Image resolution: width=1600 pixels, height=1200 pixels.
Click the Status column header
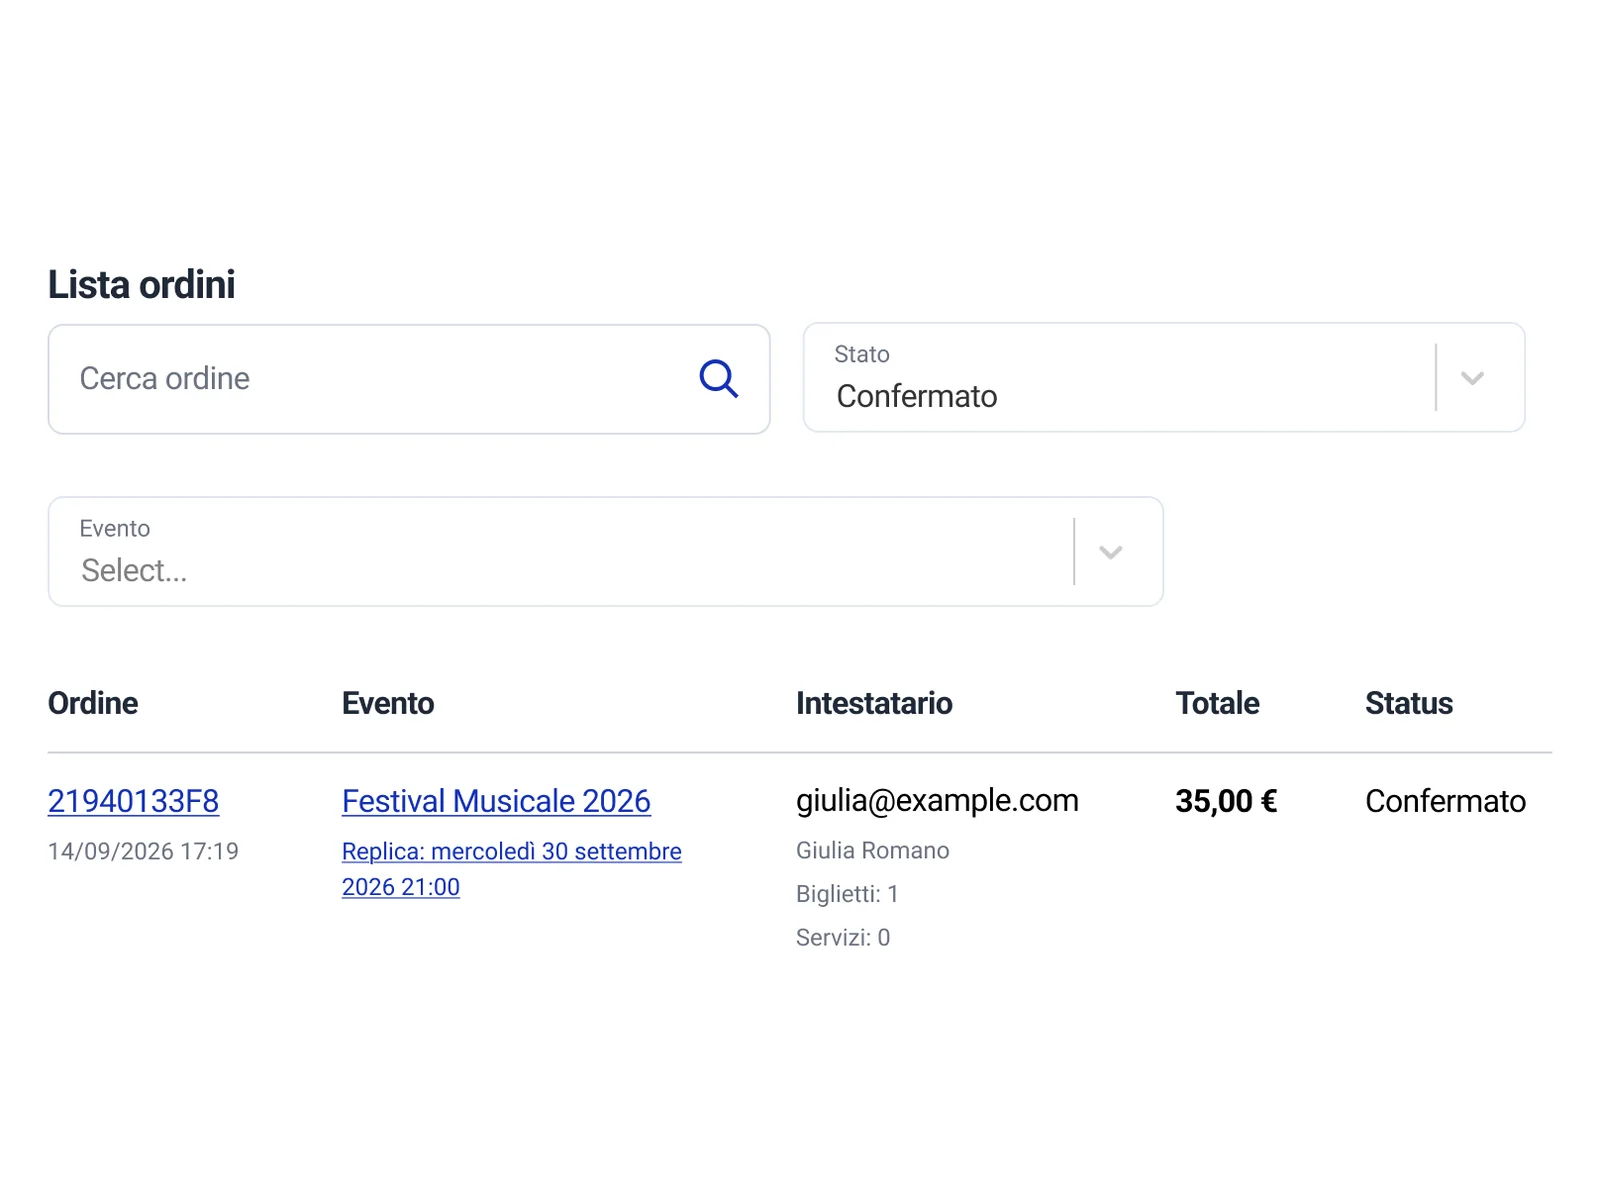coord(1409,703)
